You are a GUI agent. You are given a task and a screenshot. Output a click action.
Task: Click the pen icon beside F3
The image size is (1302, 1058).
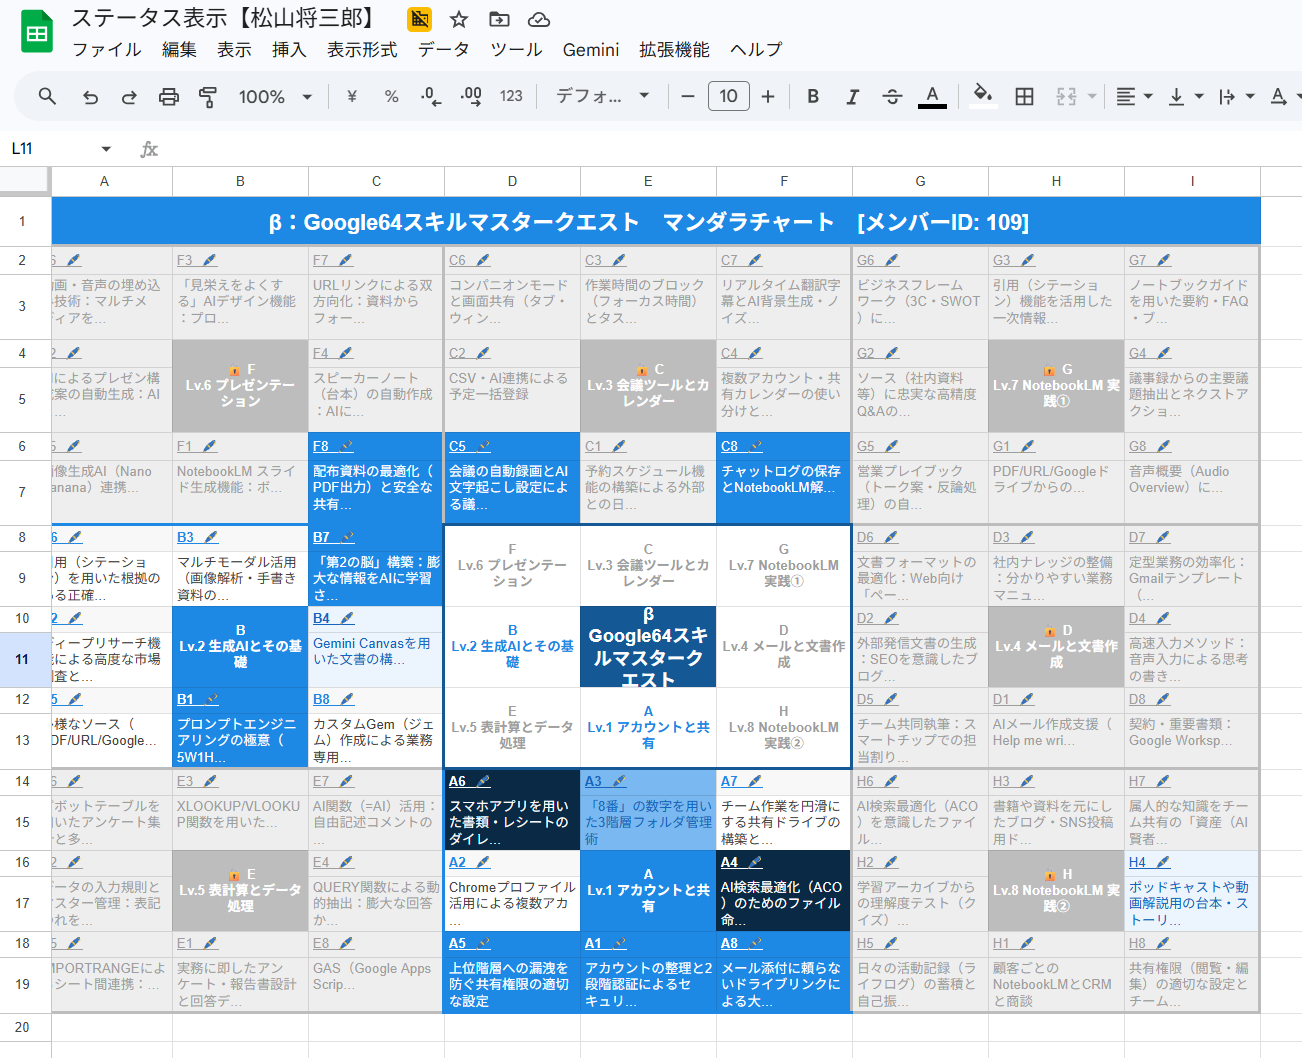tap(210, 260)
